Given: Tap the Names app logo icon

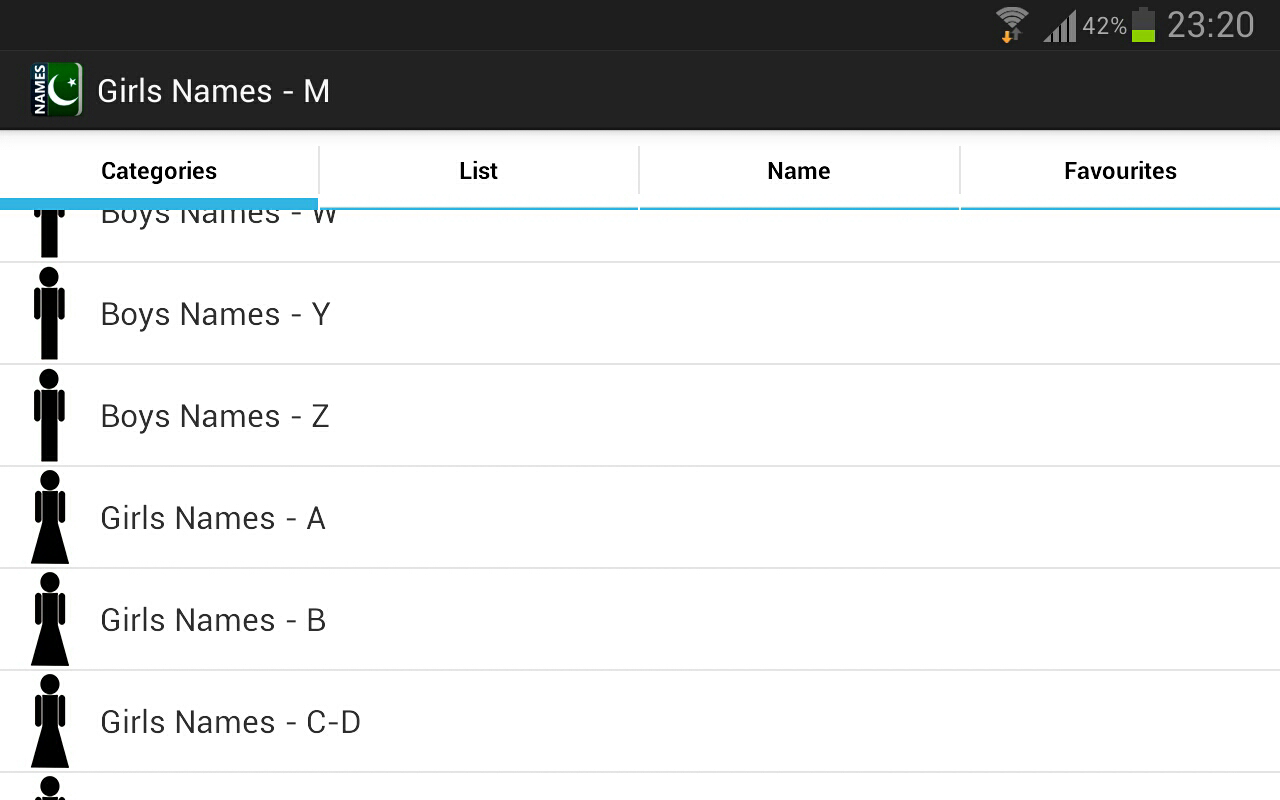Looking at the screenshot, I should tap(56, 91).
